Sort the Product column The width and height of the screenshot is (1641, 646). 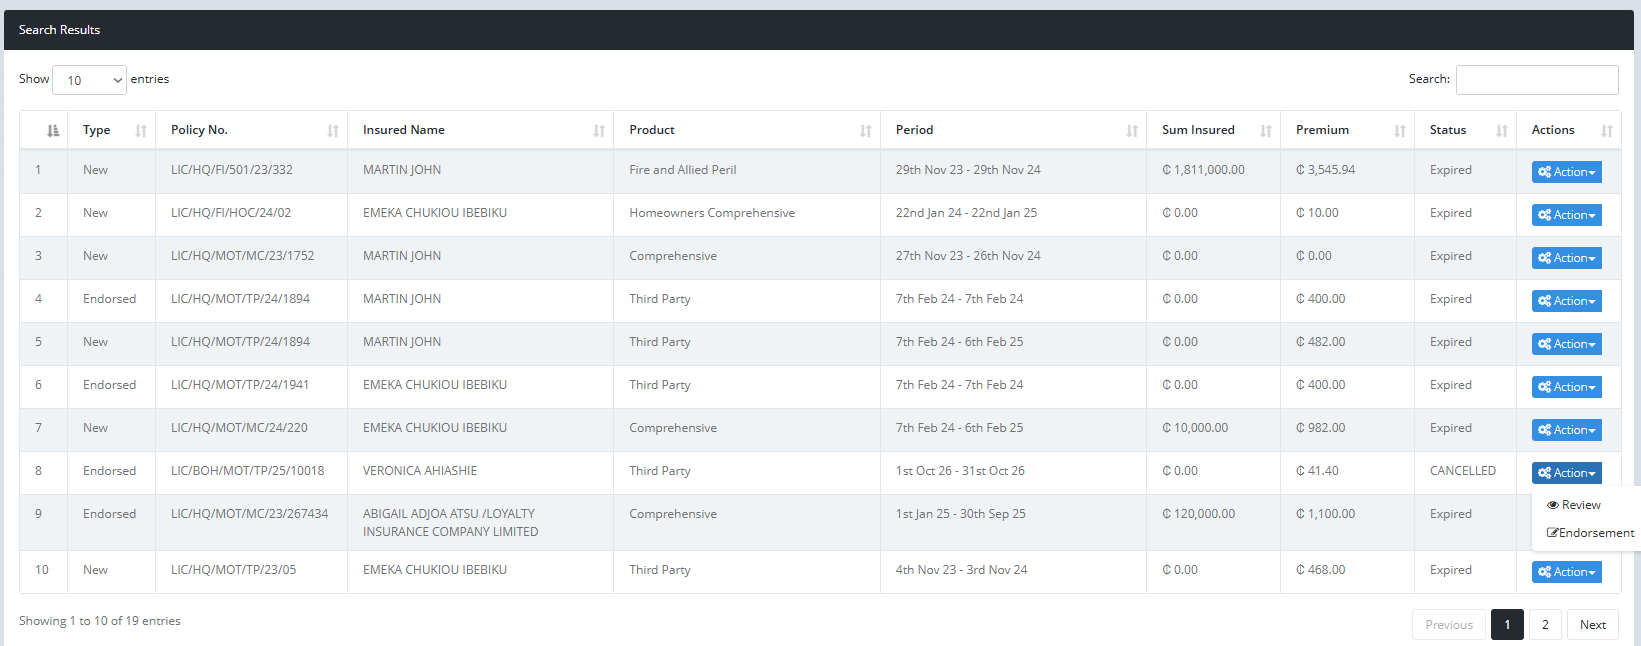tap(866, 131)
